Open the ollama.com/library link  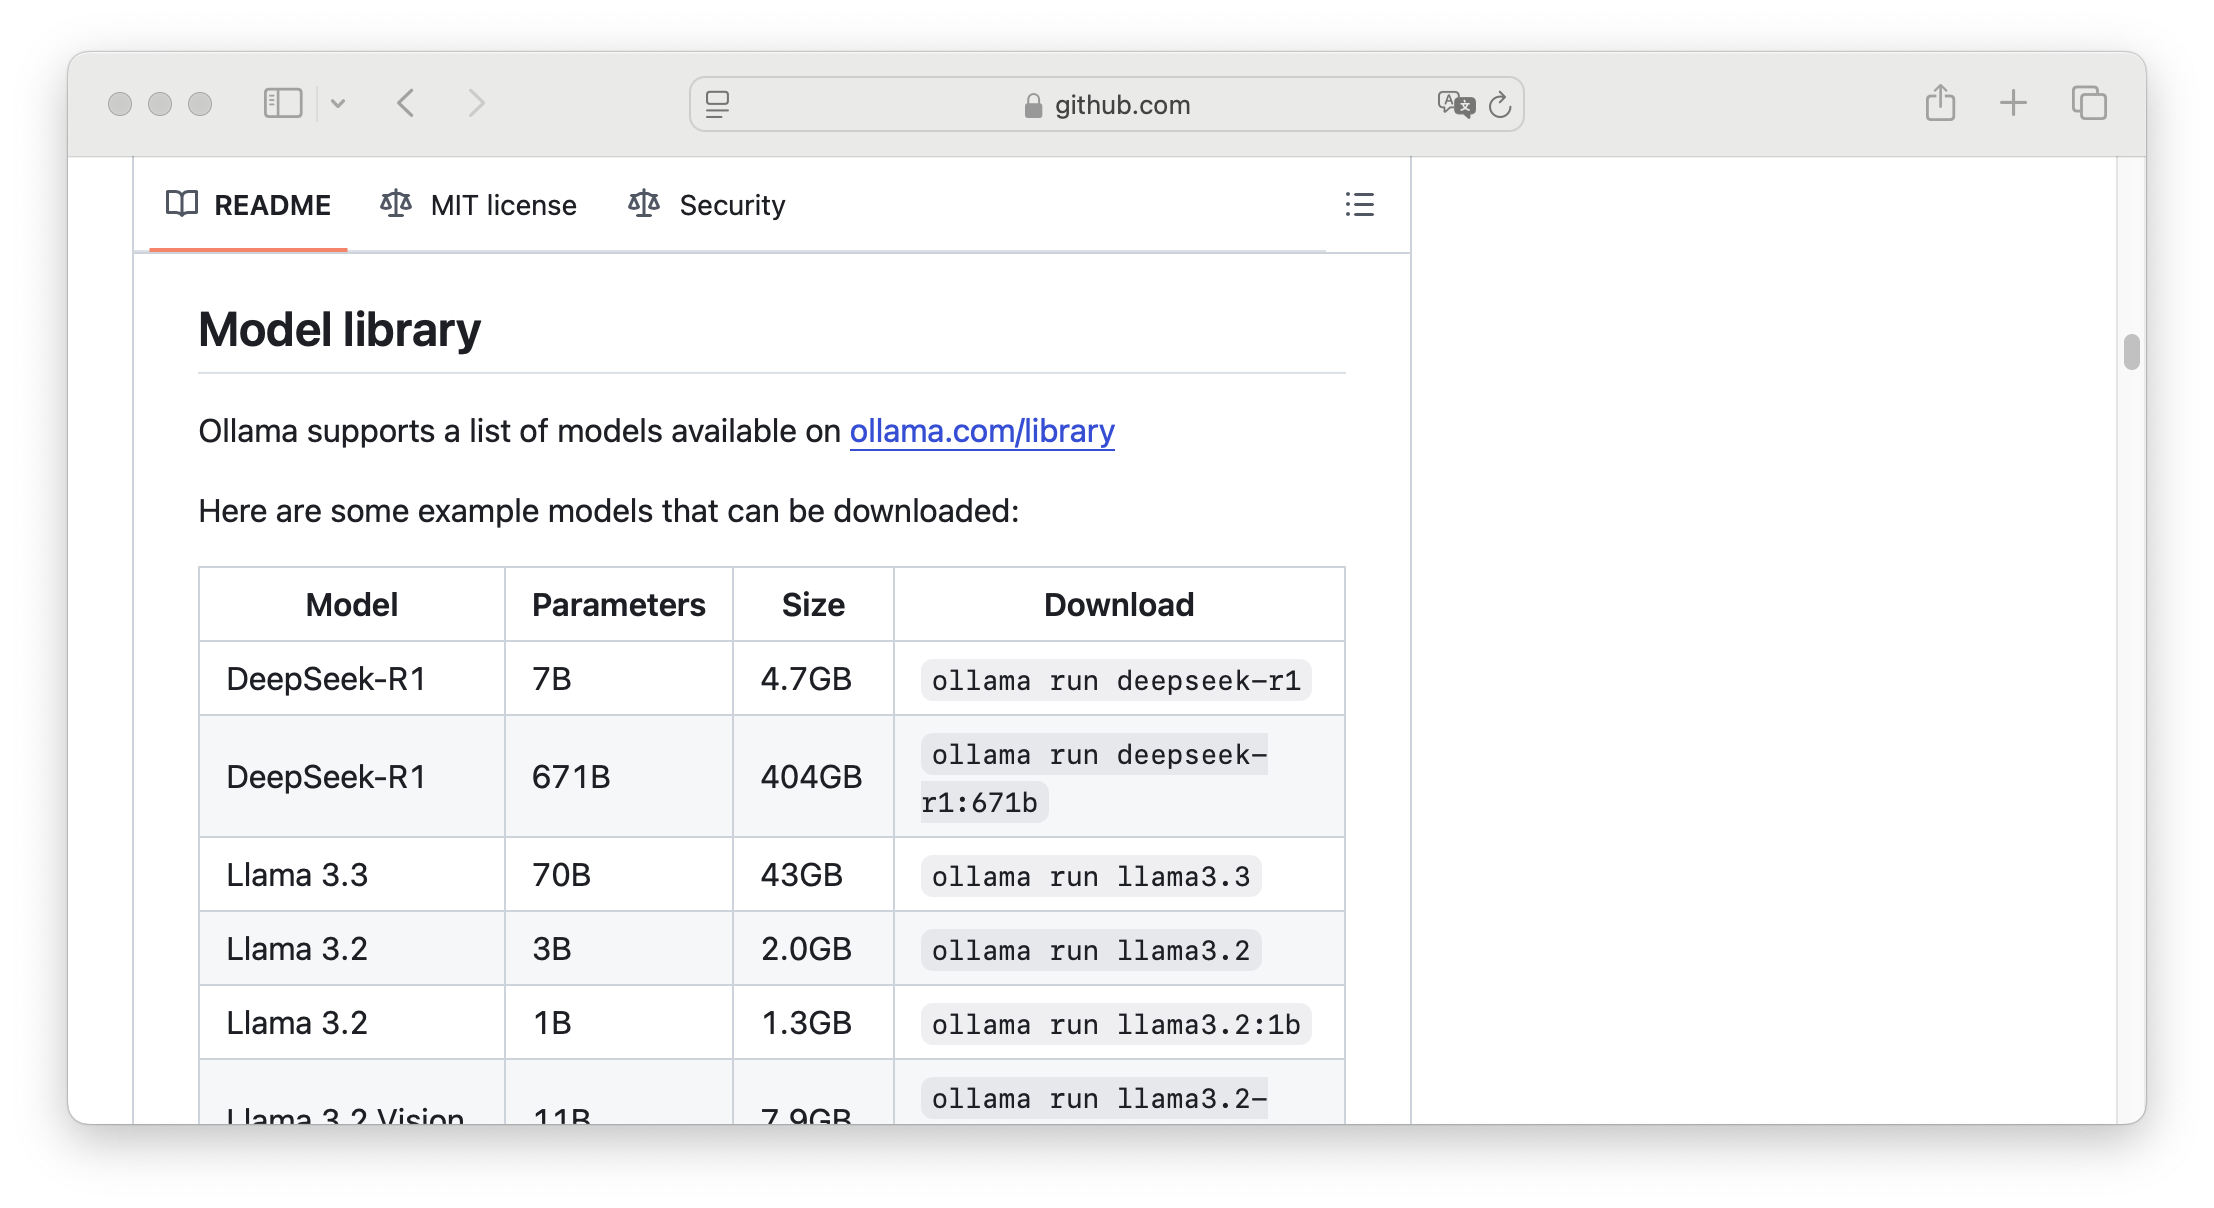982,431
